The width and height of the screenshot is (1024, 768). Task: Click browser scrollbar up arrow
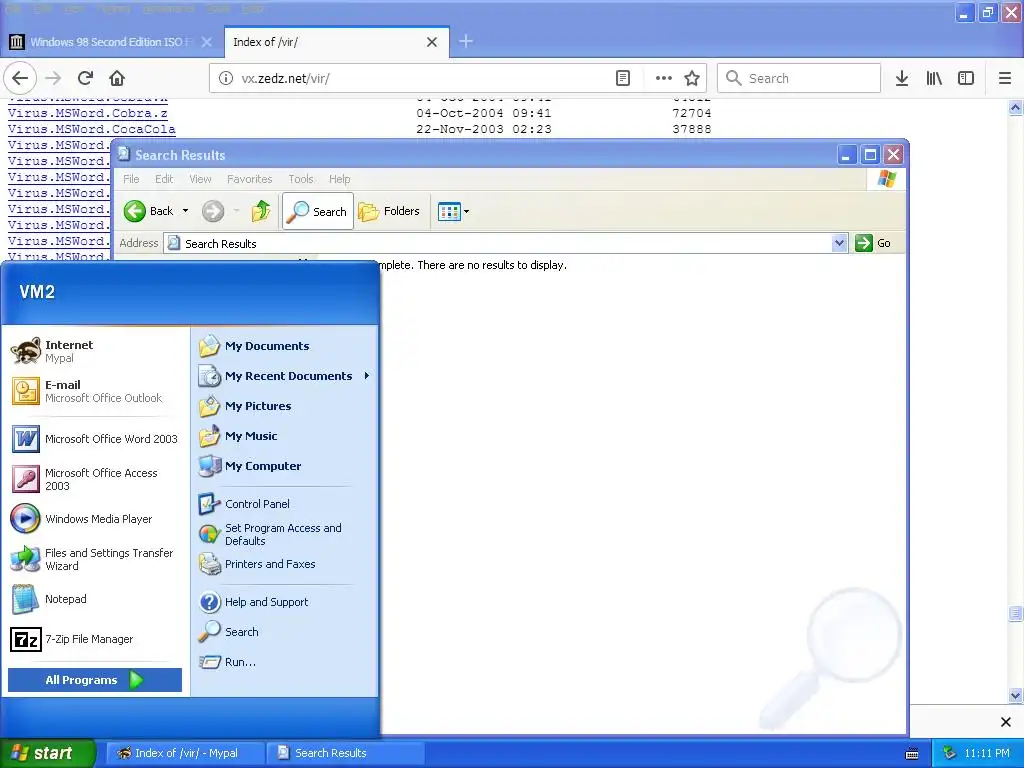point(1015,108)
